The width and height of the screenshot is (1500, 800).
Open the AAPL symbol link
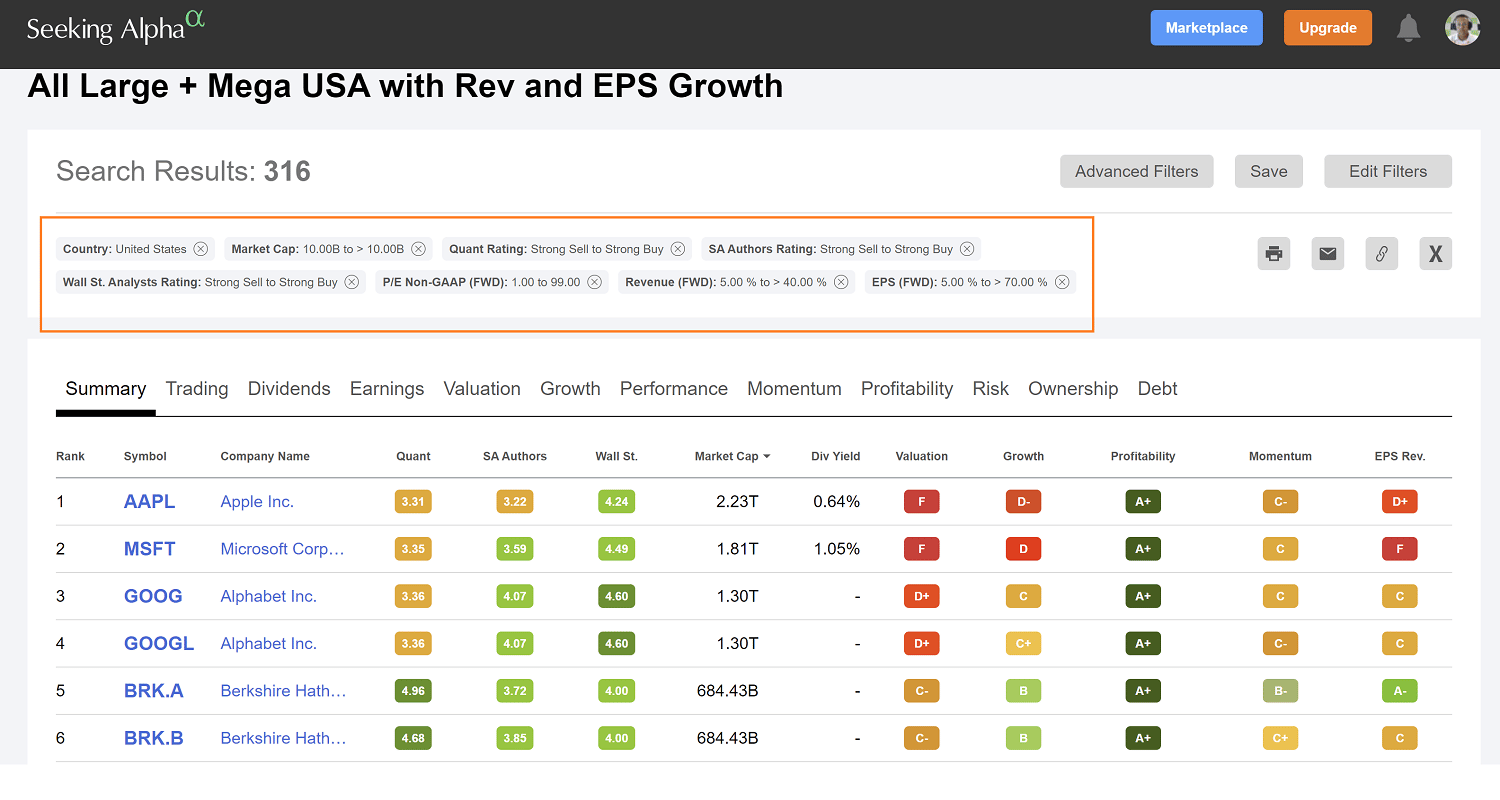[x=149, y=502]
